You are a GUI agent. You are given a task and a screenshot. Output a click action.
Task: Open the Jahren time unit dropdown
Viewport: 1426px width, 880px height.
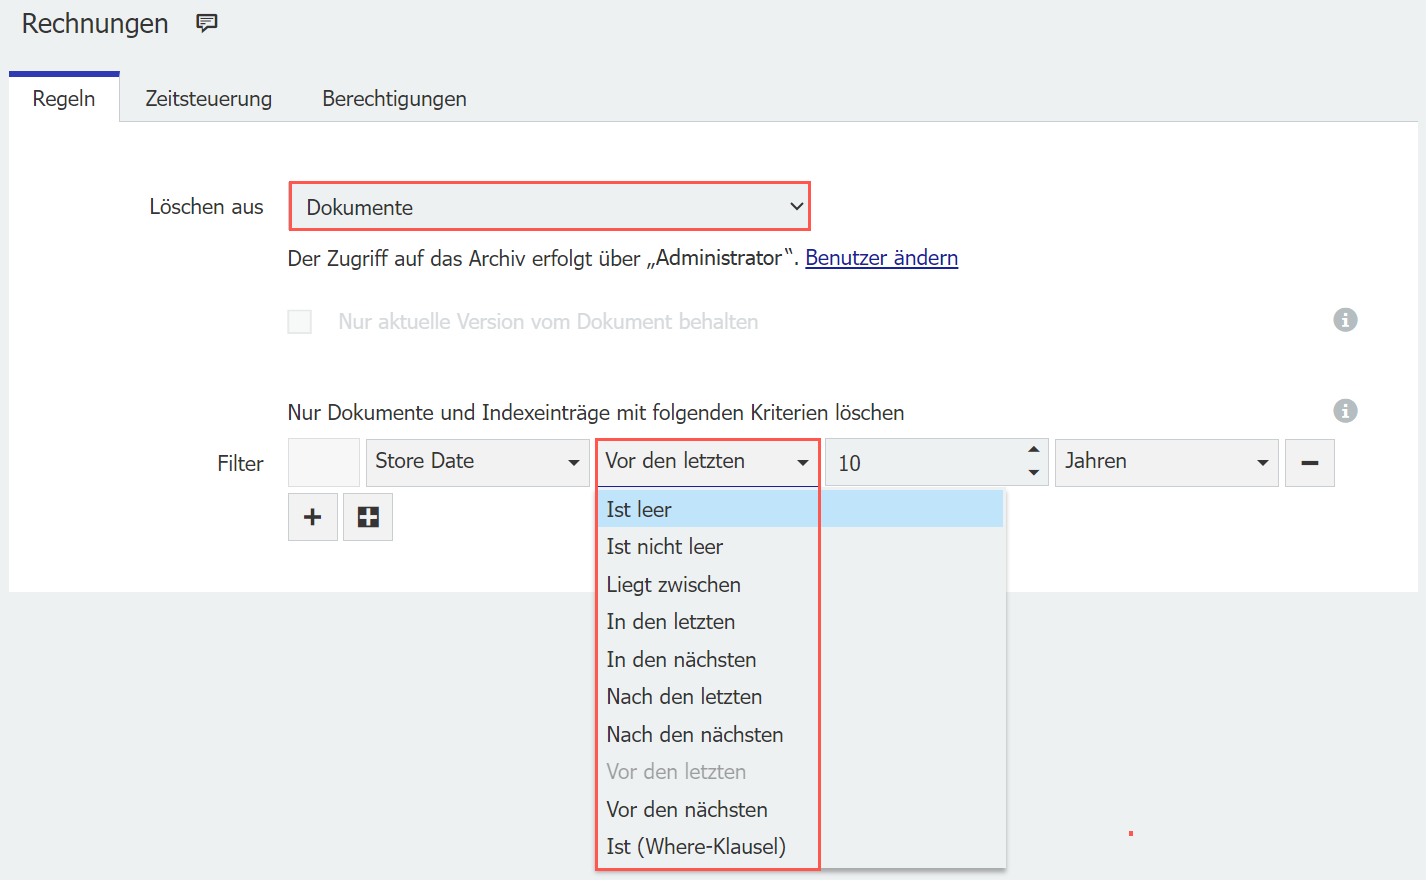pyautogui.click(x=1166, y=462)
